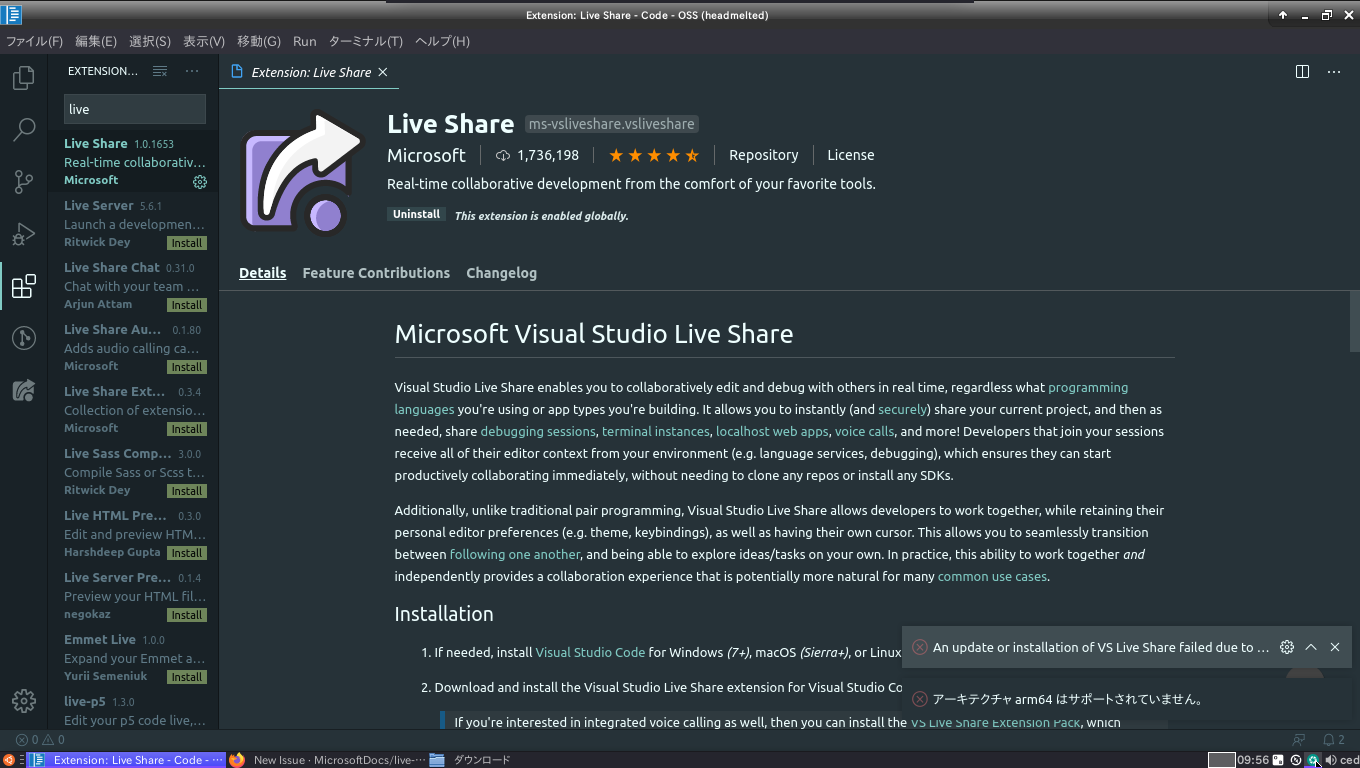Click the volume icon in the system tray
Viewport: 1360px width, 768px height.
click(1331, 760)
